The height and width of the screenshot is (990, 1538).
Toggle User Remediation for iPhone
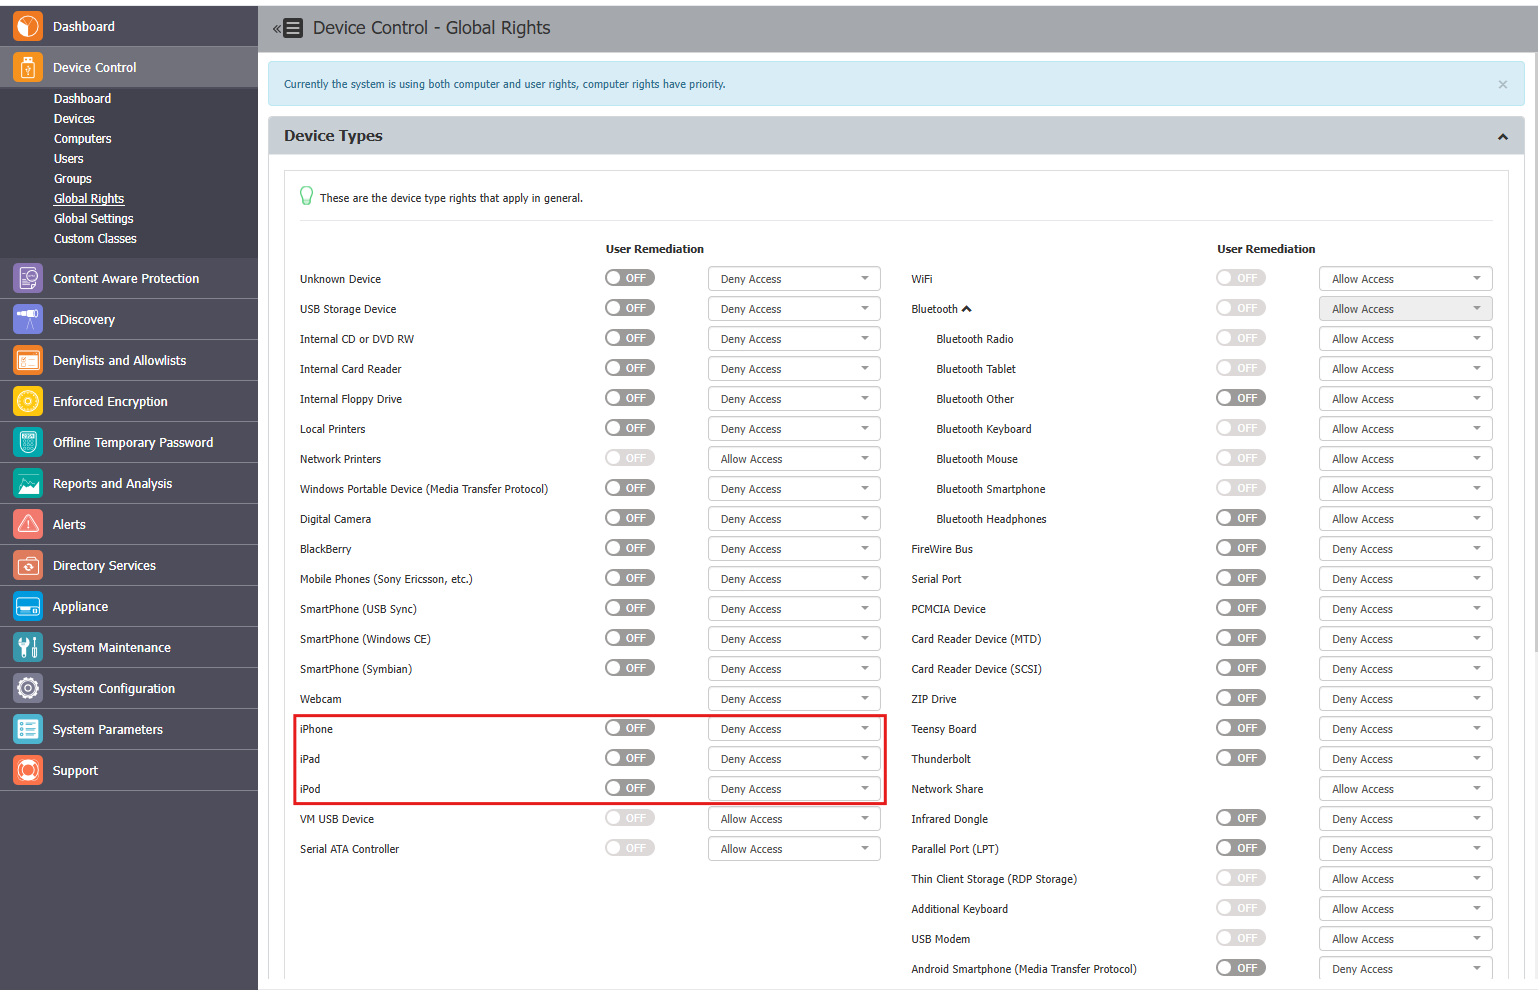[630, 728]
